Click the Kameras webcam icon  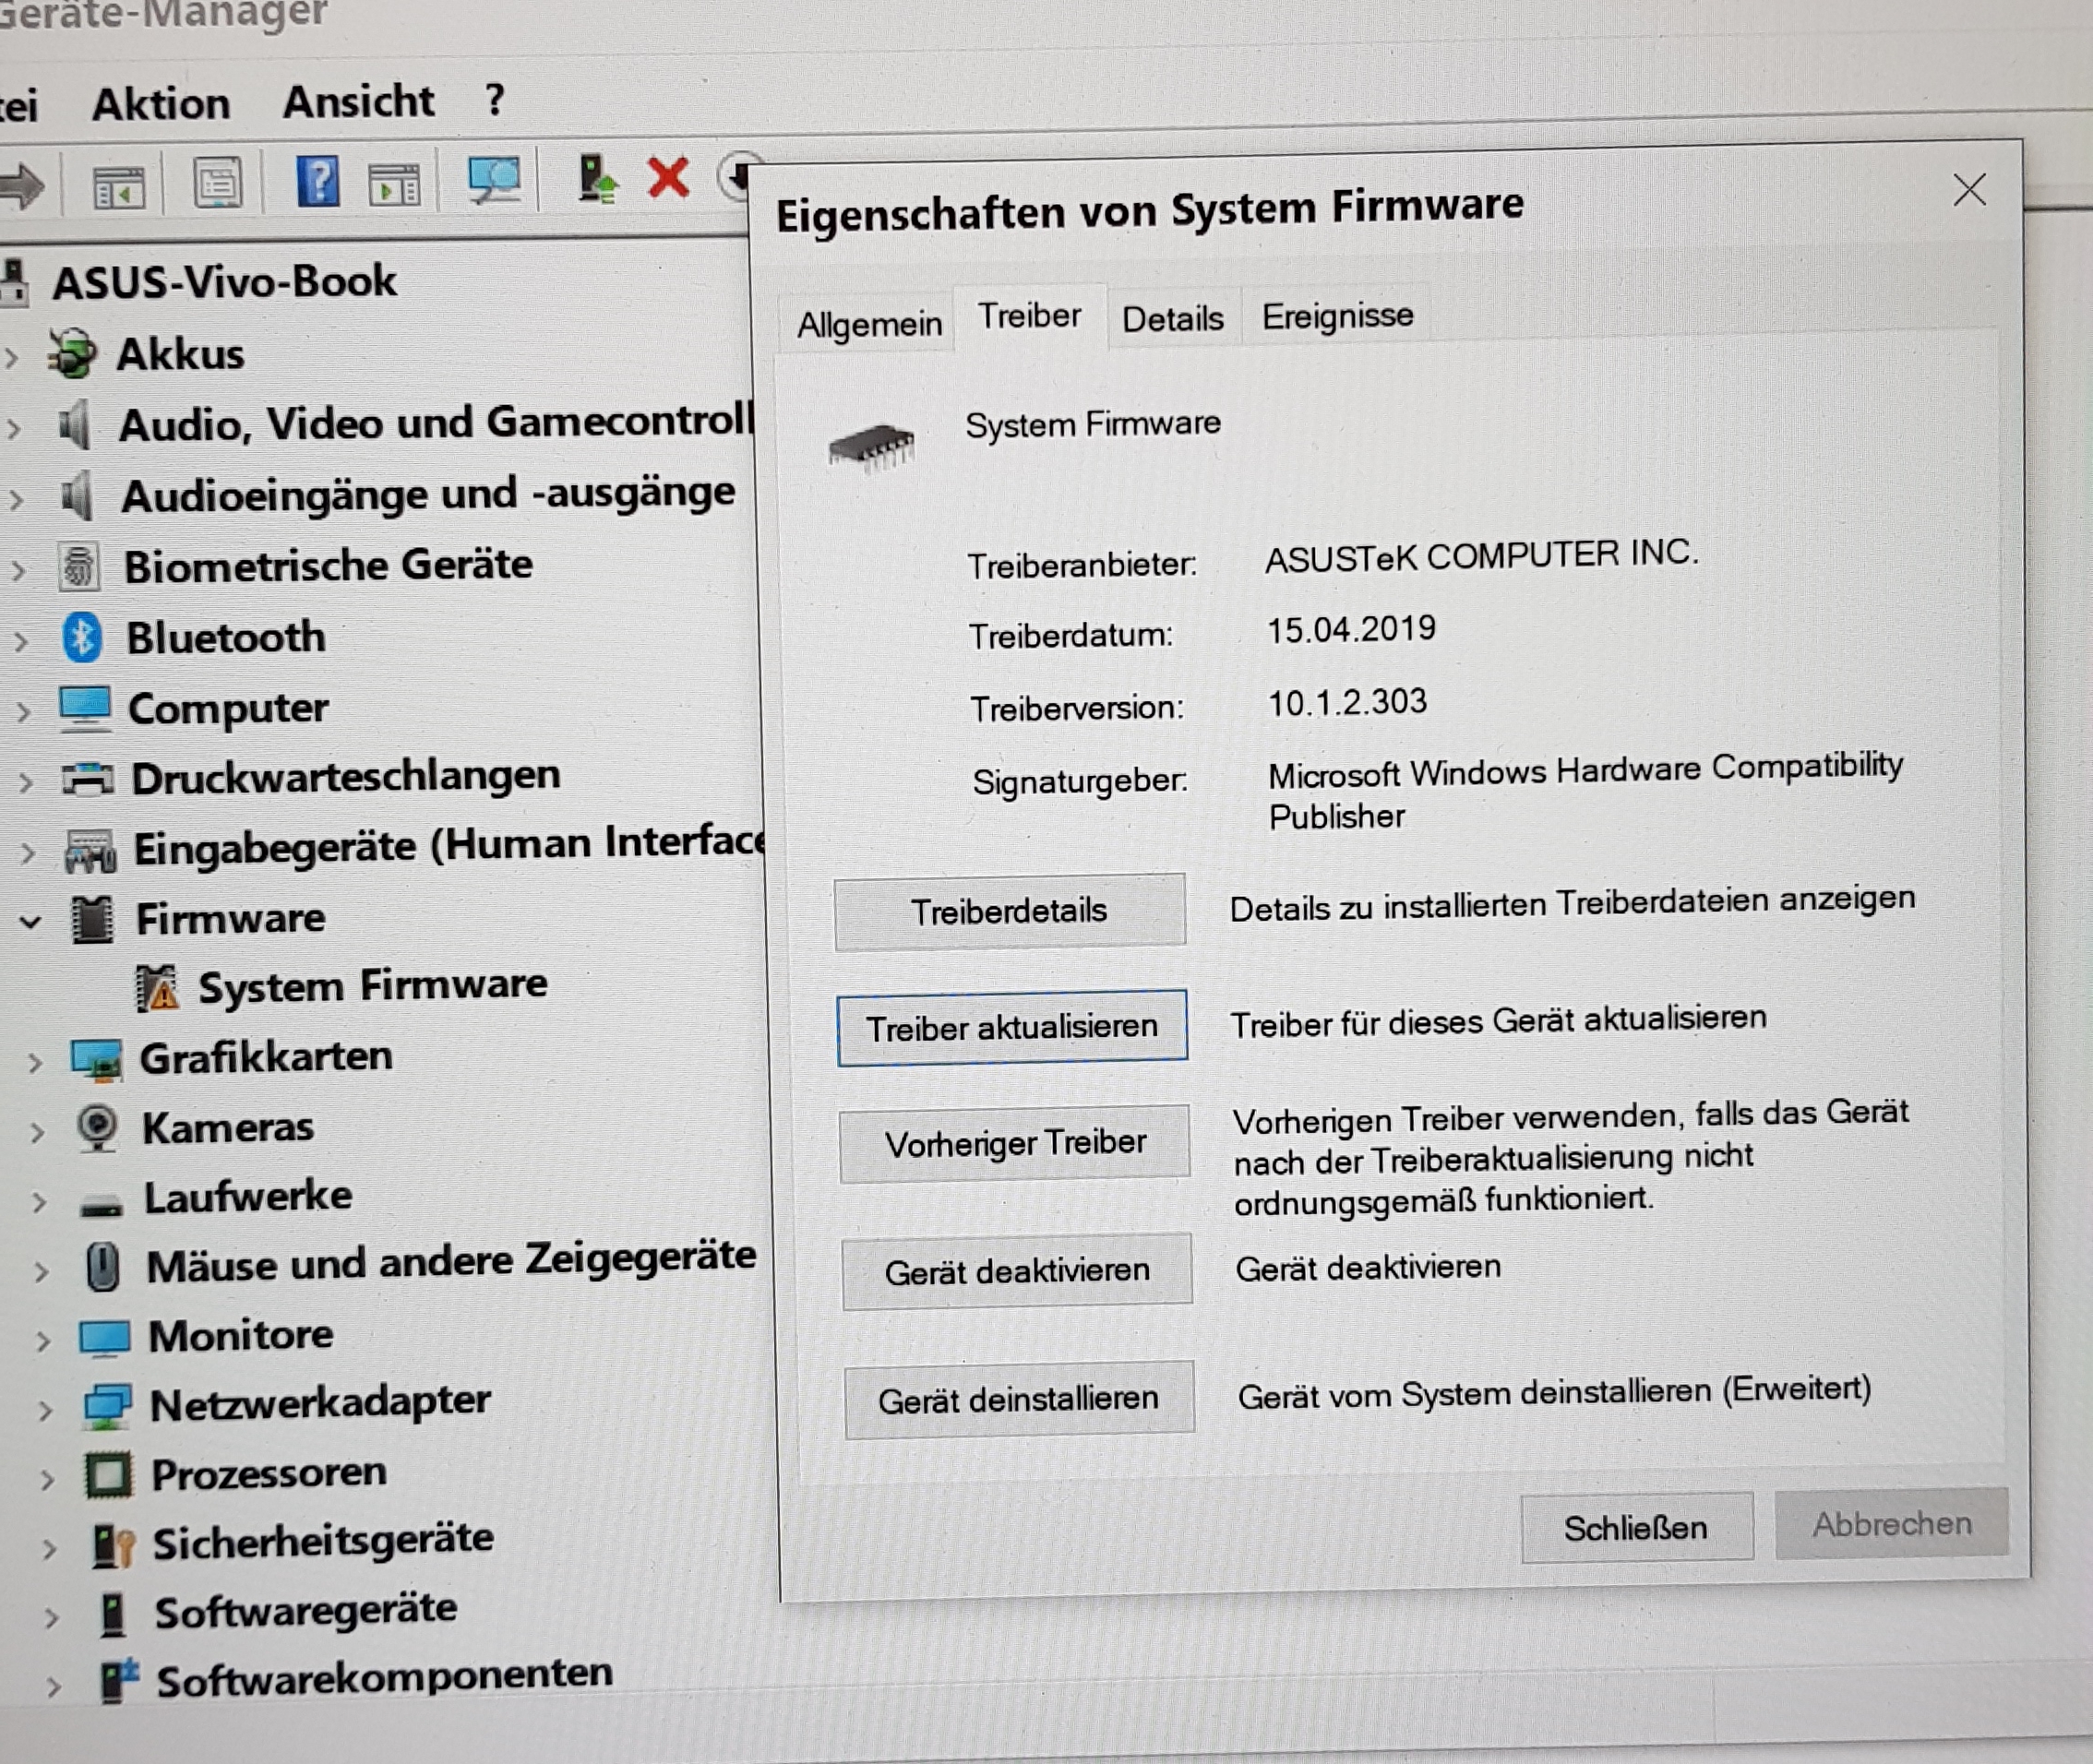98,1128
